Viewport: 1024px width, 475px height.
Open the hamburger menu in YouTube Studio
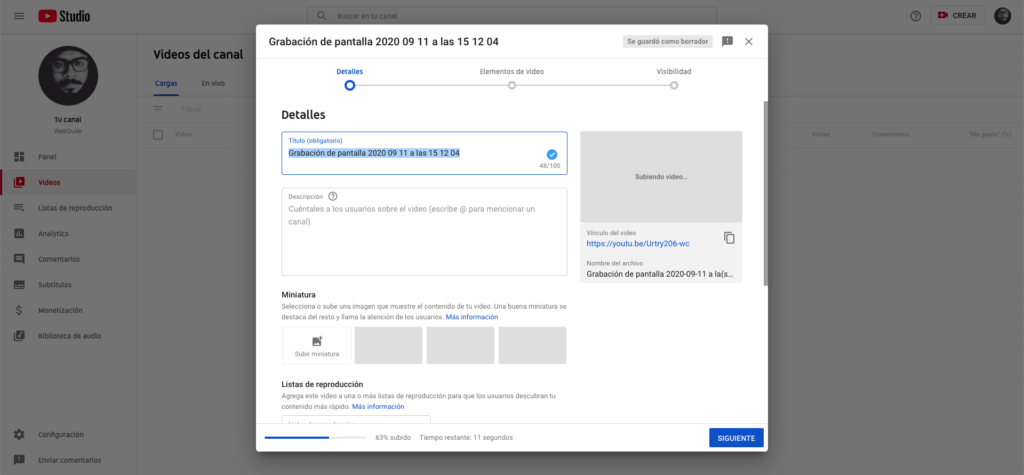point(19,16)
